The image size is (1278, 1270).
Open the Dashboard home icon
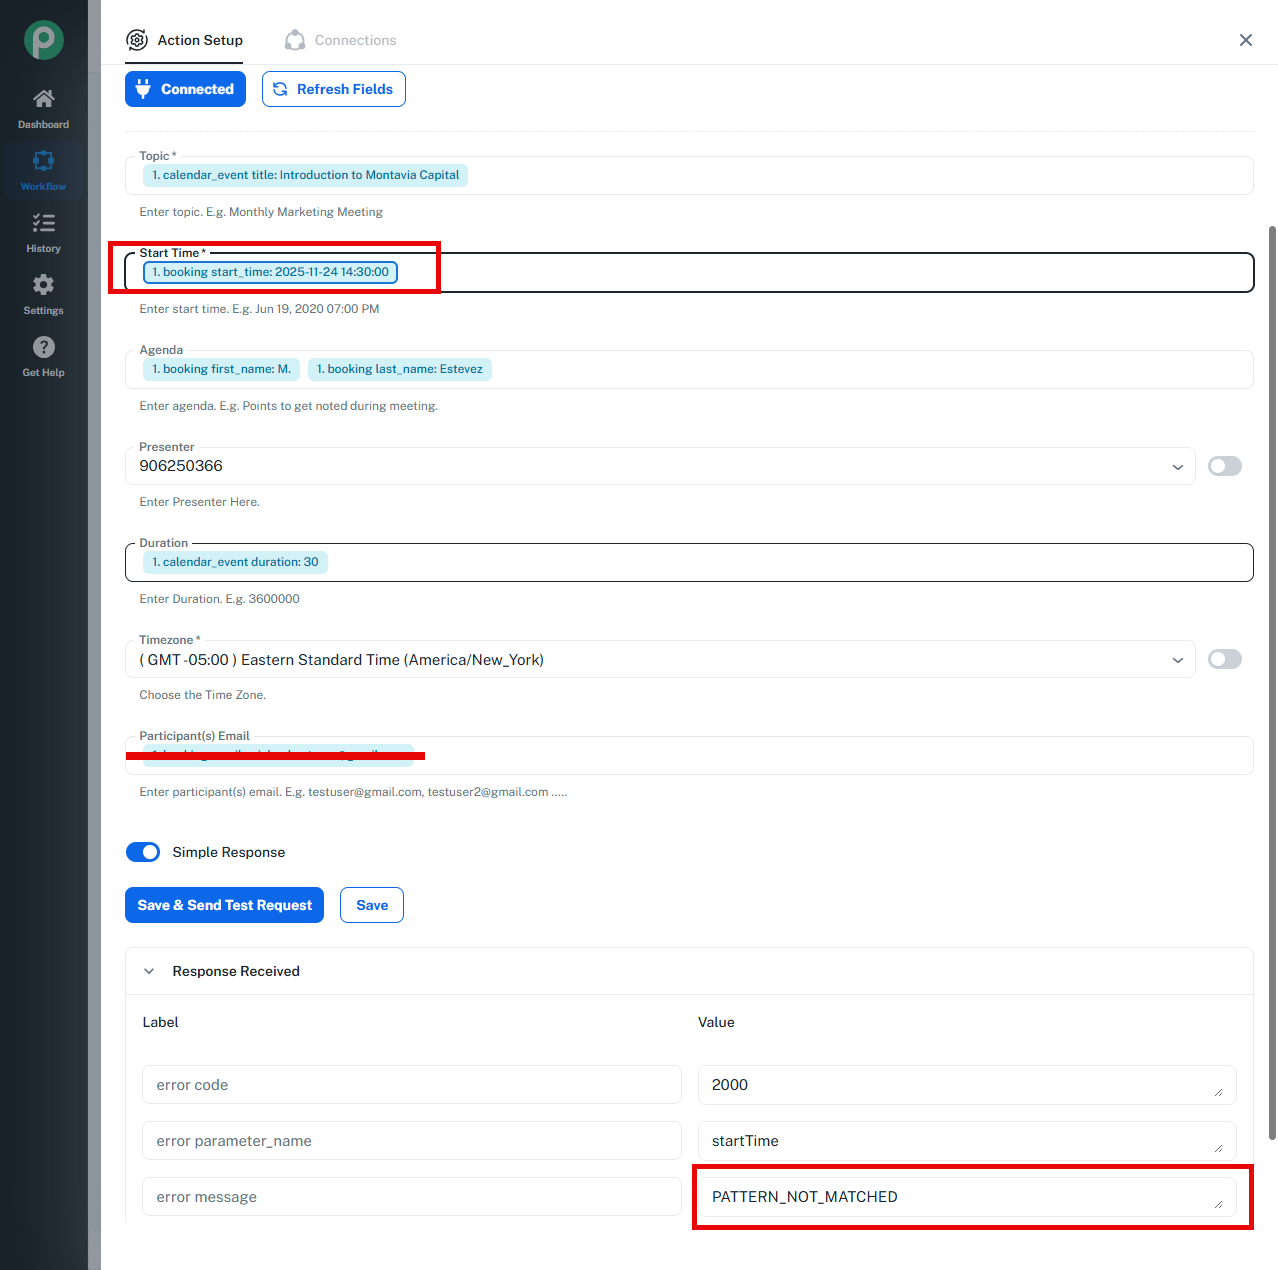coord(44,99)
